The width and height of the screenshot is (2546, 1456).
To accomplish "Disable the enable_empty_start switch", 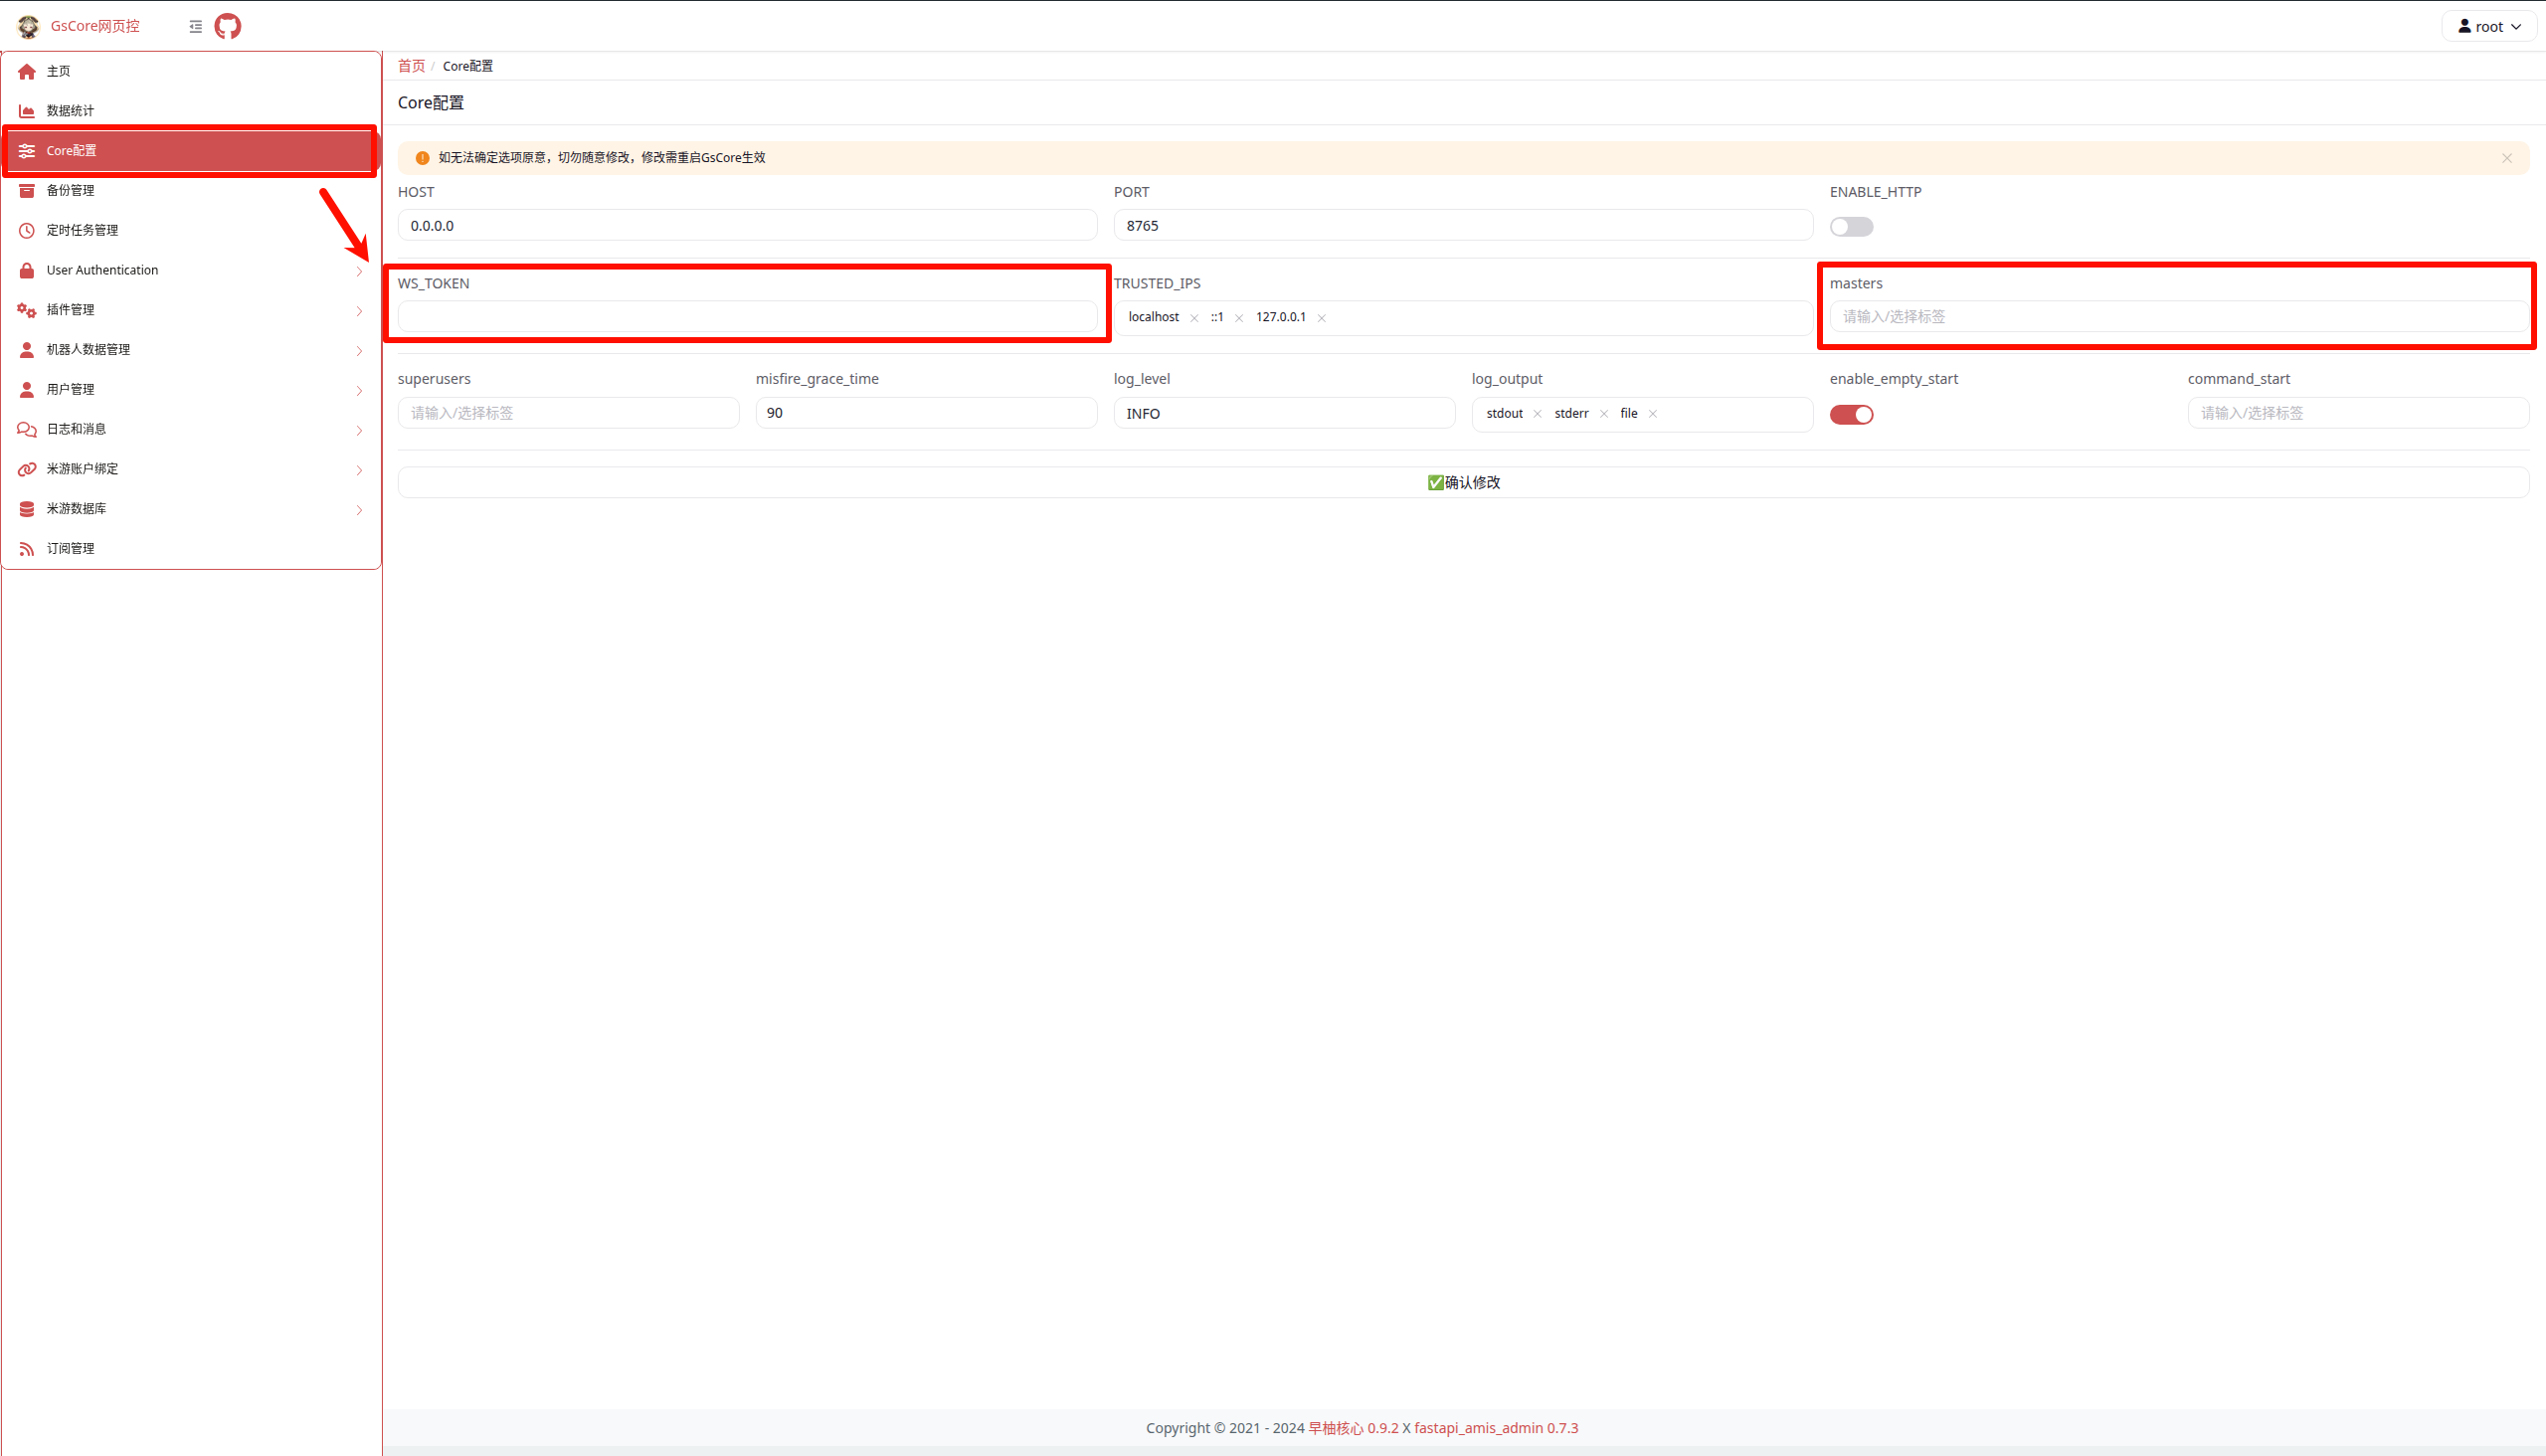I will (1851, 414).
